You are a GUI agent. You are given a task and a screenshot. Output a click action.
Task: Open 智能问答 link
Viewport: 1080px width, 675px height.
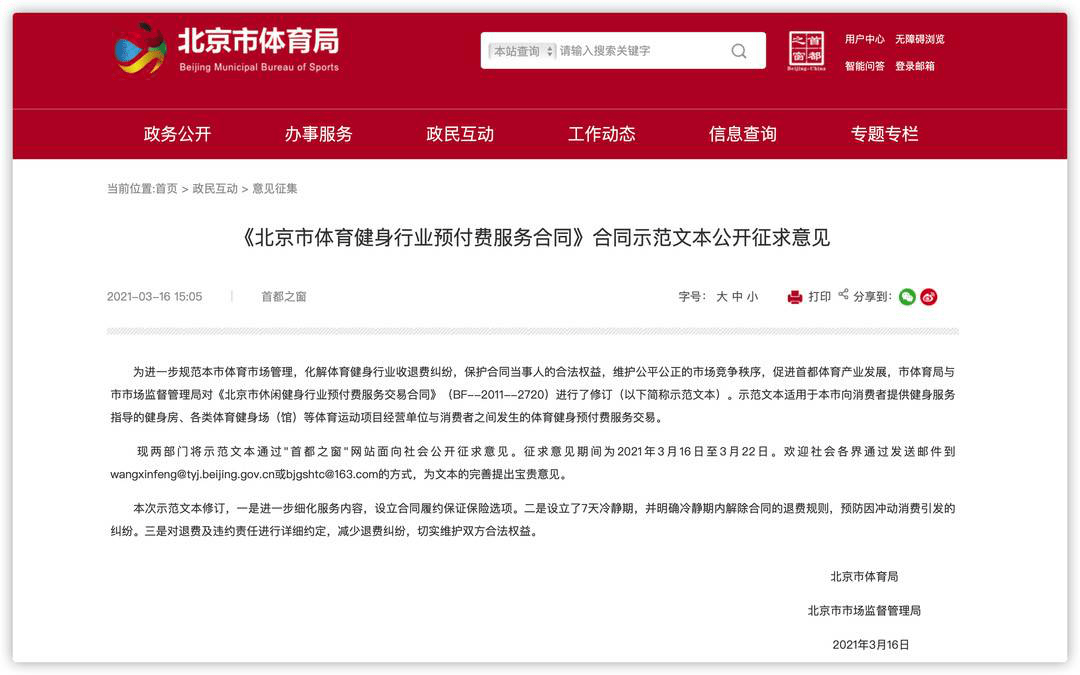(864, 66)
